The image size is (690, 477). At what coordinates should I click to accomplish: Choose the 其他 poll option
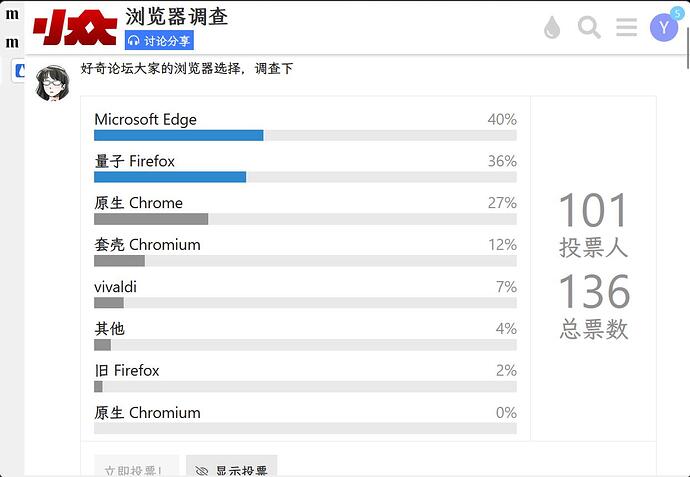point(110,330)
